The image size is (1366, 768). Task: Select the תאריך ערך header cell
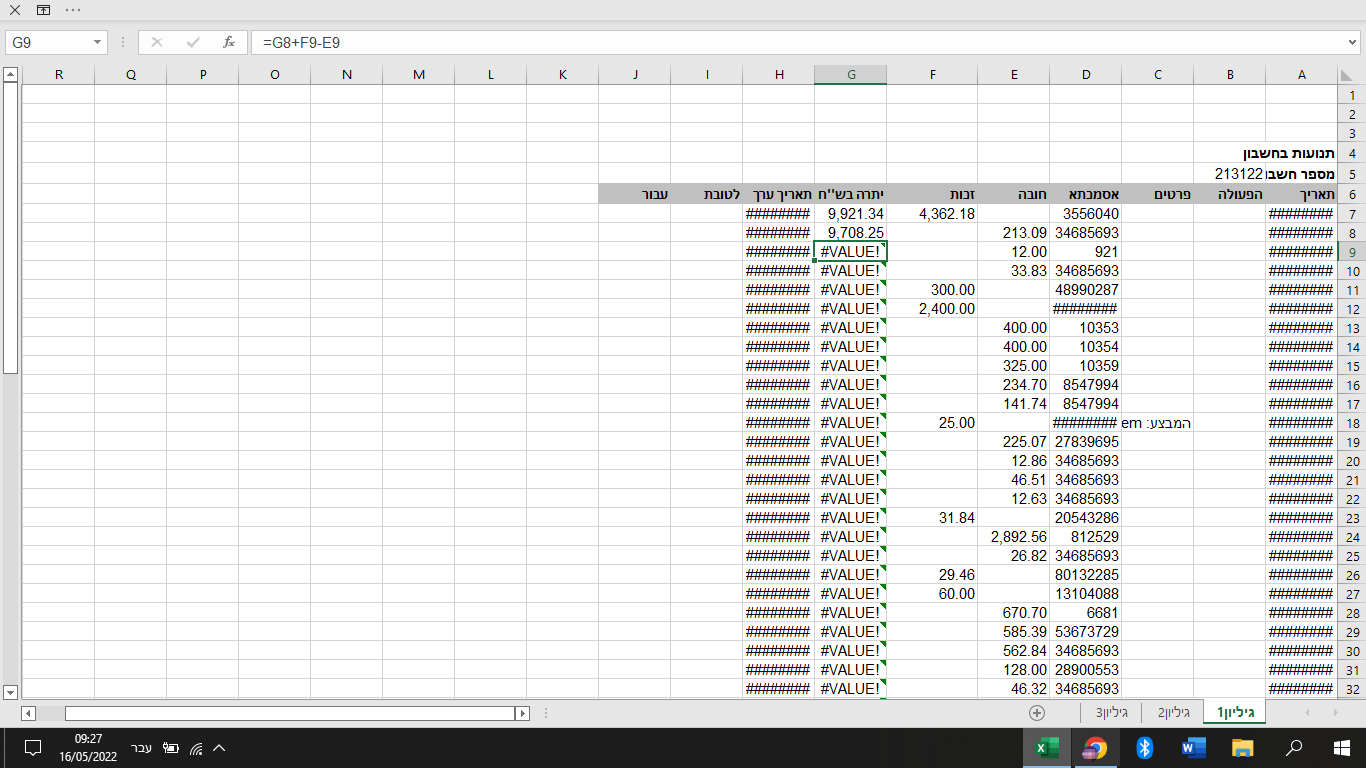(x=779, y=194)
